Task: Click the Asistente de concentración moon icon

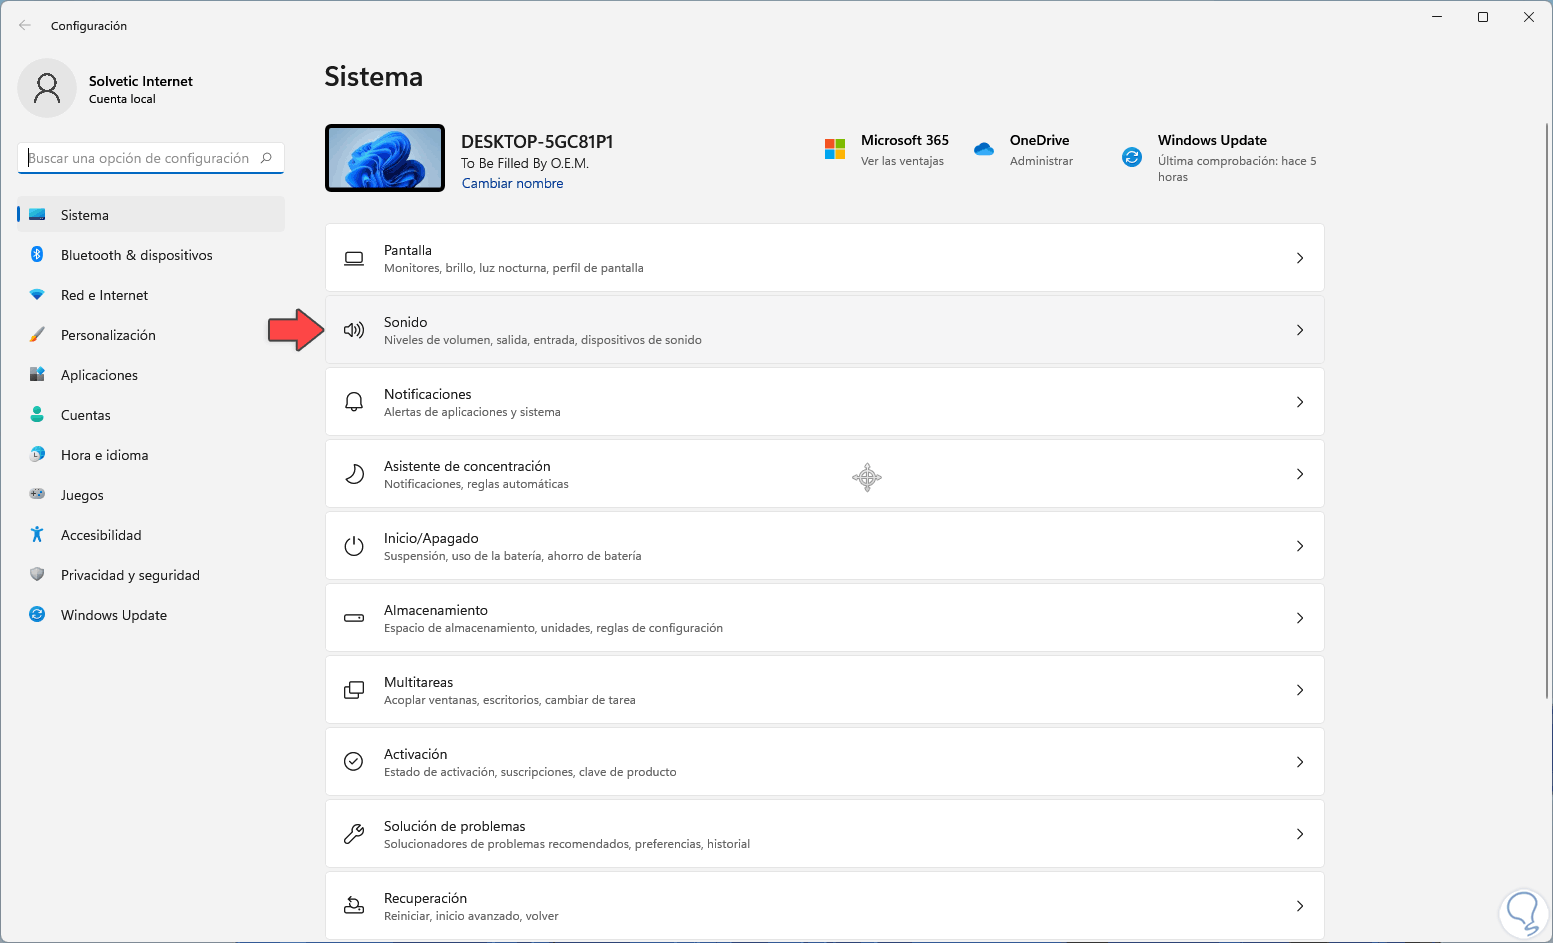Action: (x=354, y=474)
